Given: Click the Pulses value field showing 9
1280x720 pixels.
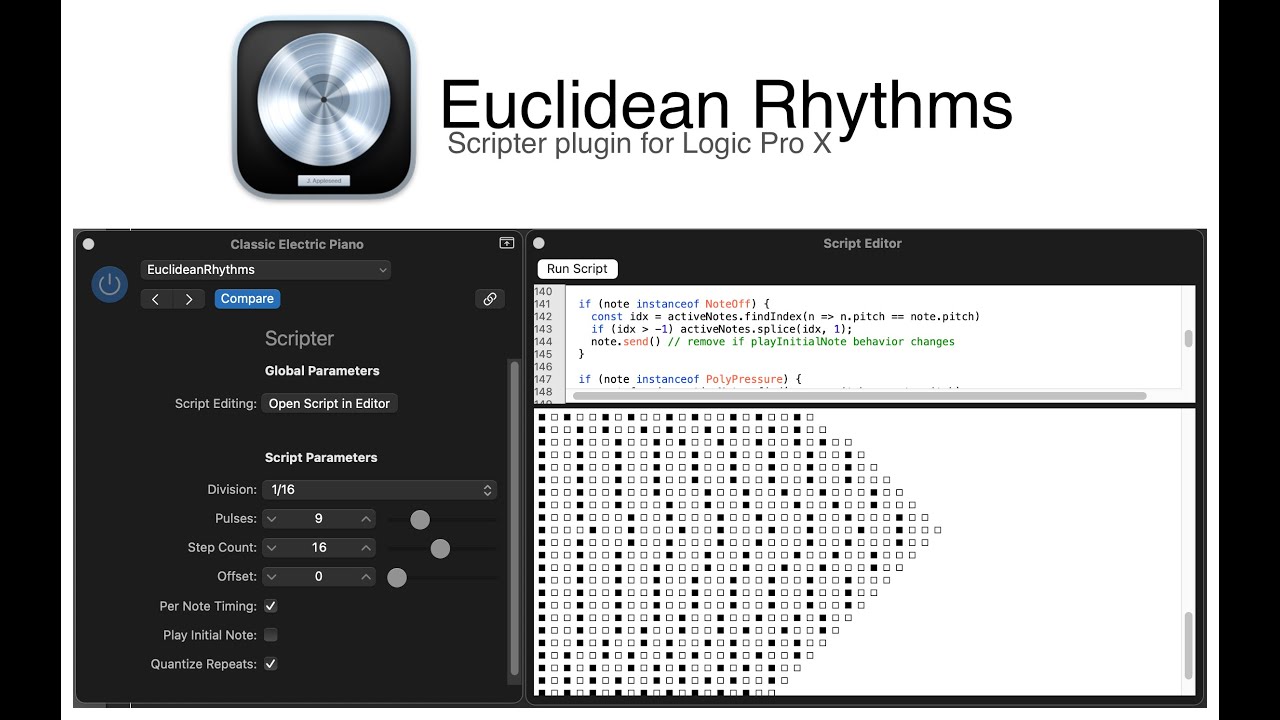Looking at the screenshot, I should click(318, 519).
